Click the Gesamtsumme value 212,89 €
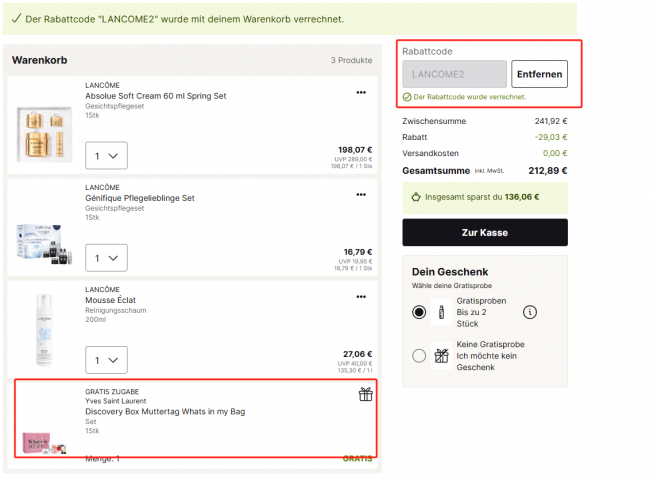The width and height of the screenshot is (650, 478). [548, 171]
